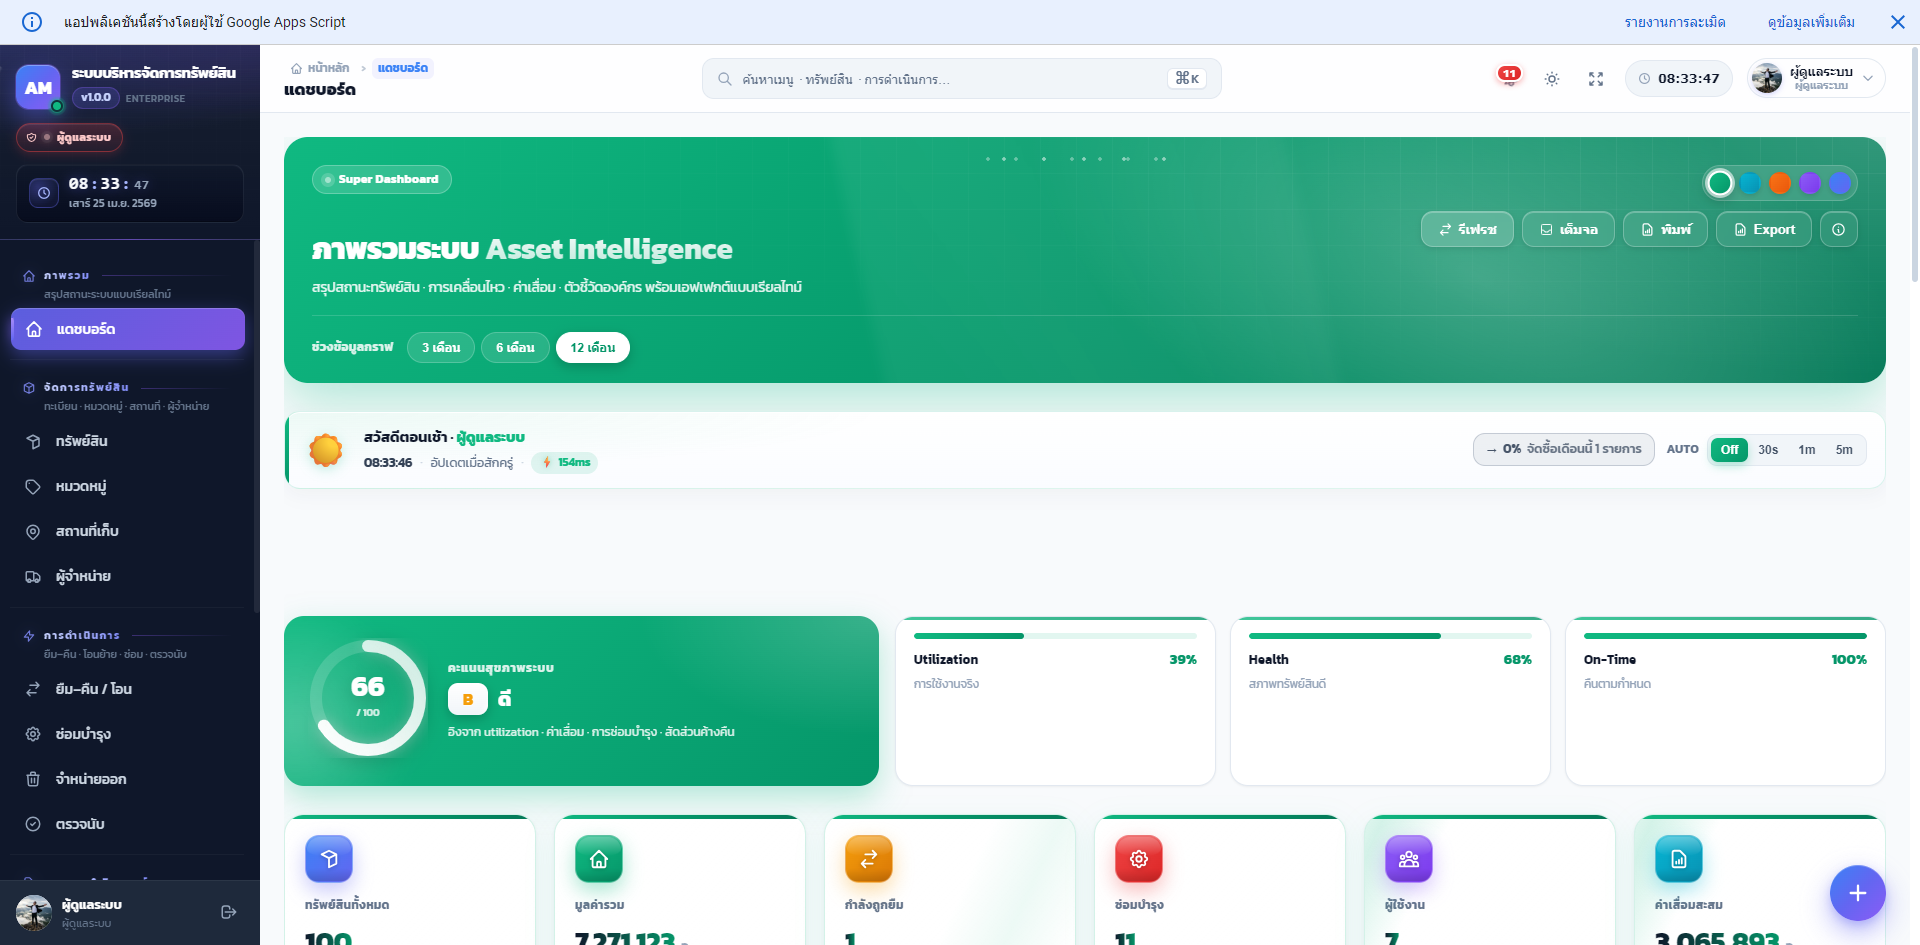The width and height of the screenshot is (1920, 945).
Task: Turn auto-refresh Off
Action: pos(1729,450)
